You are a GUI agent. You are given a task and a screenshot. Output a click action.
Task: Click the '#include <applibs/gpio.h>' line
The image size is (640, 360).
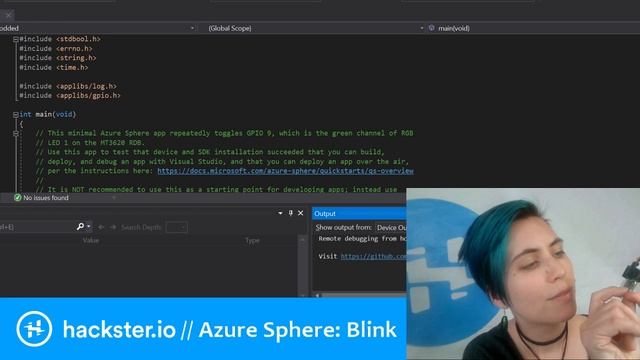pos(70,96)
